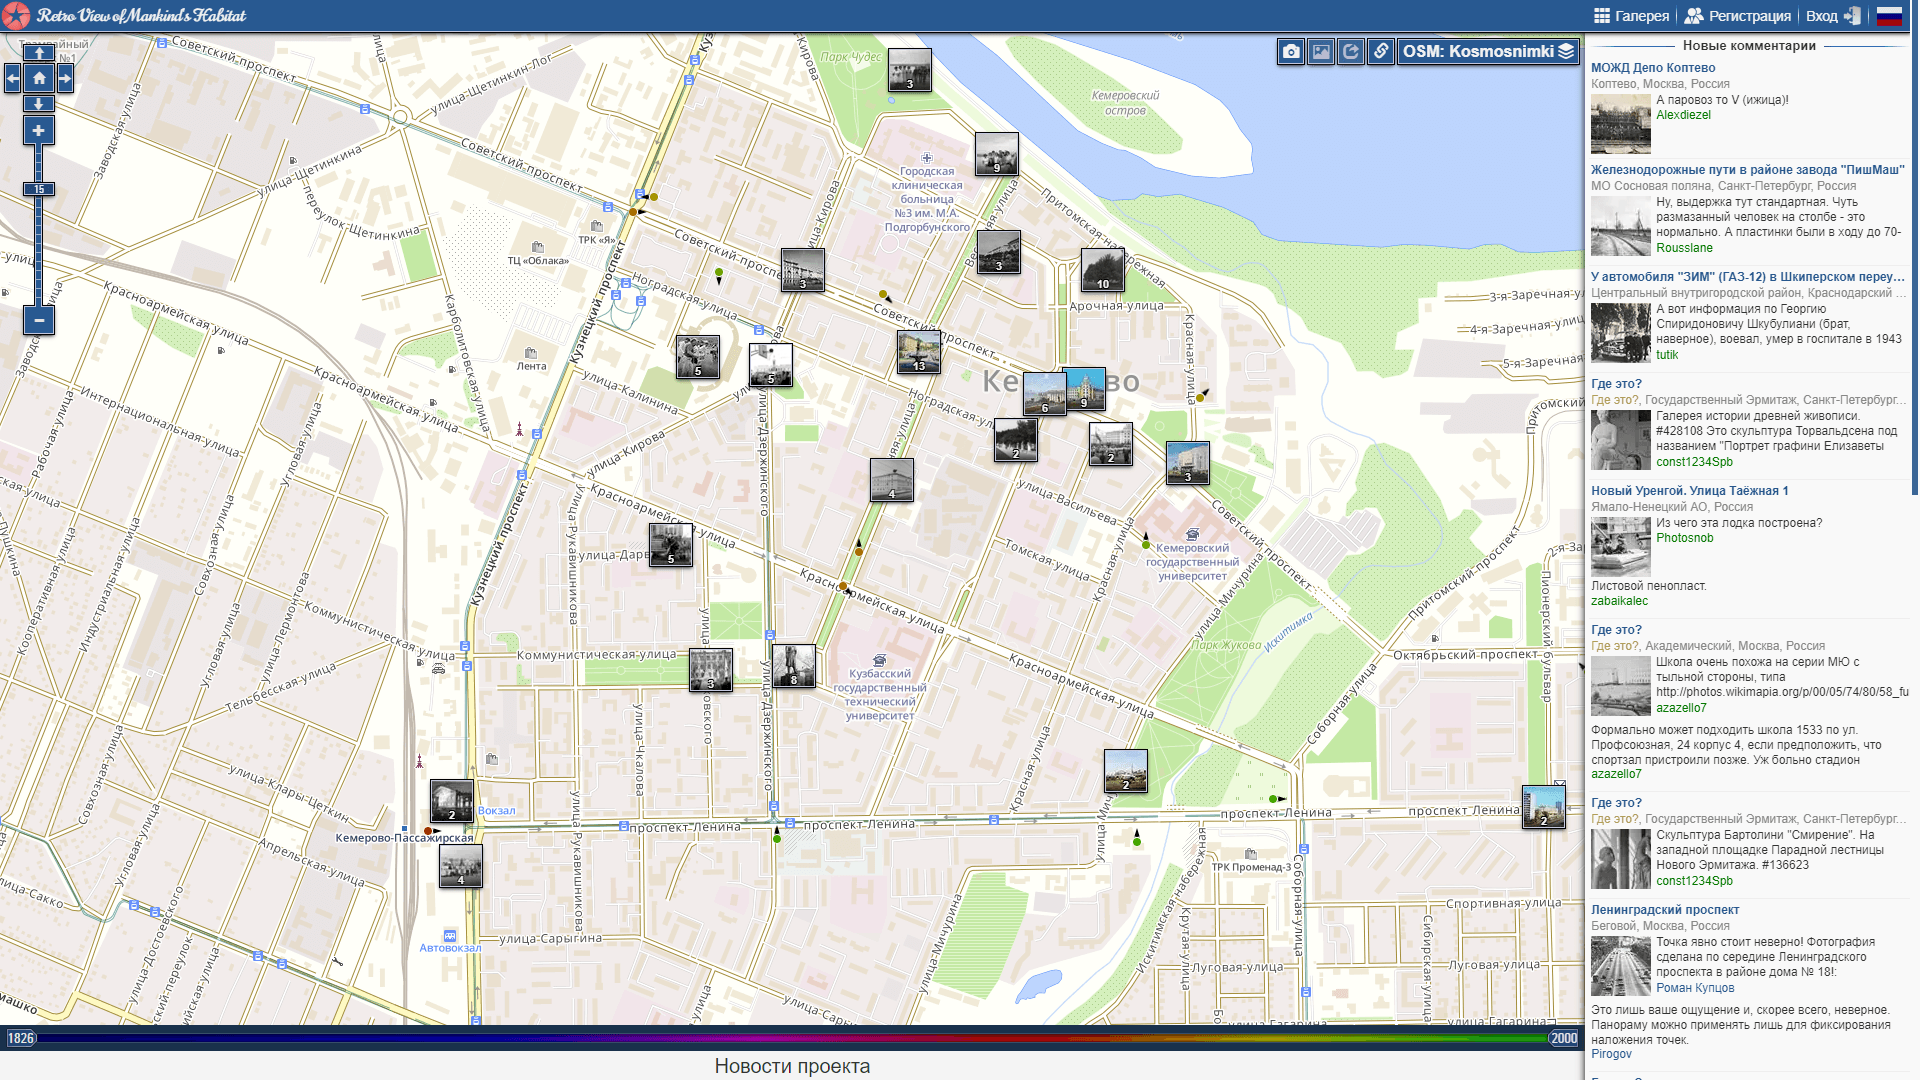Pan map left with arrow button

pyautogui.click(x=12, y=78)
